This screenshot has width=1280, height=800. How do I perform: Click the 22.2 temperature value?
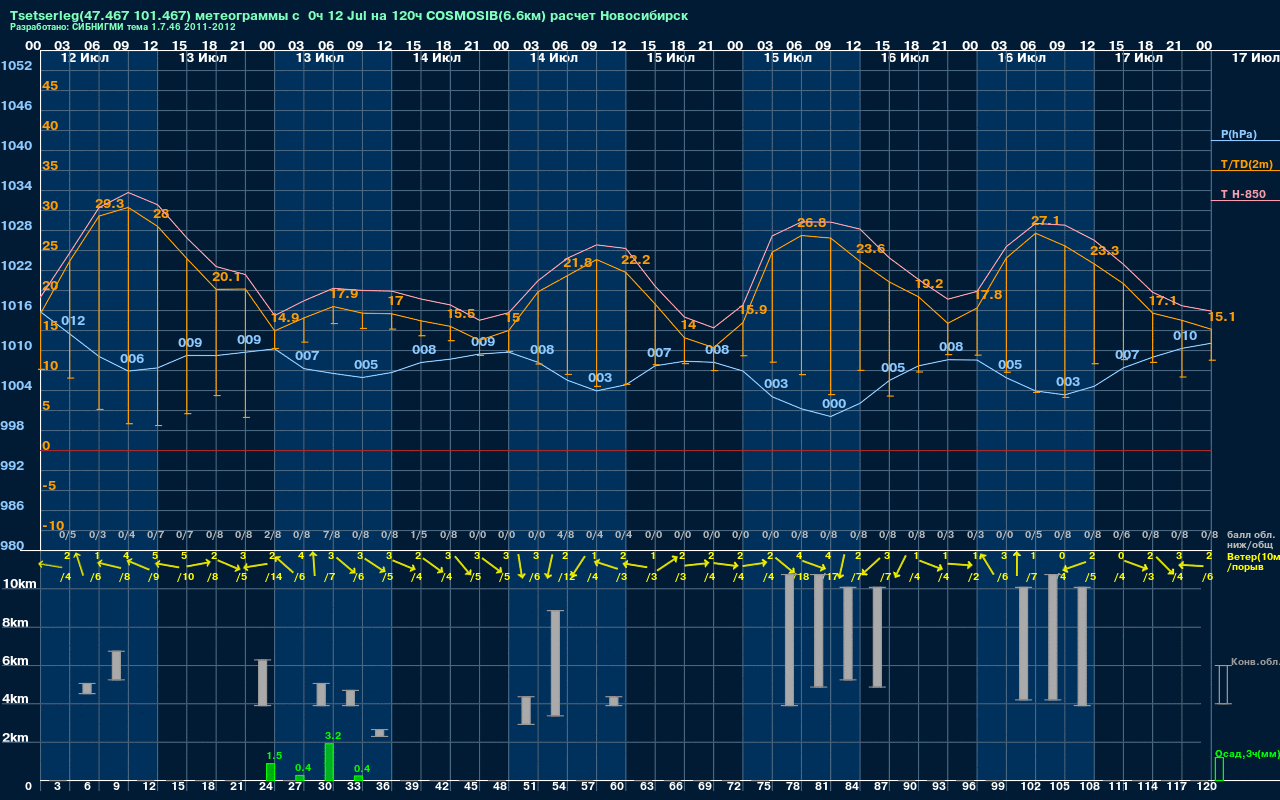[x=636, y=260]
